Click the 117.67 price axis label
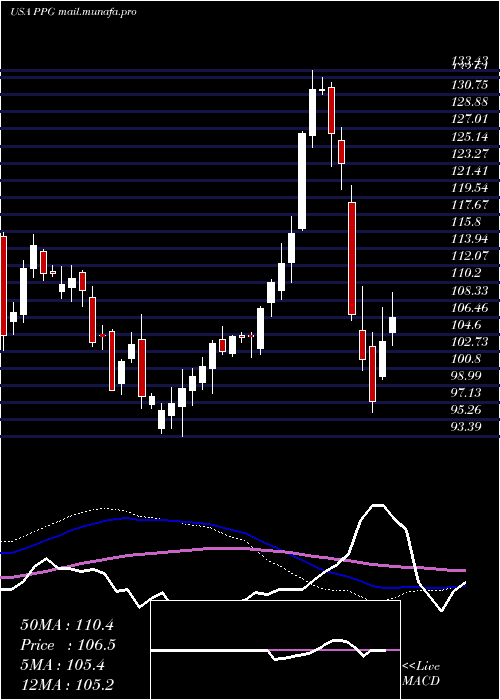This screenshot has height=700, width=500. (470, 205)
